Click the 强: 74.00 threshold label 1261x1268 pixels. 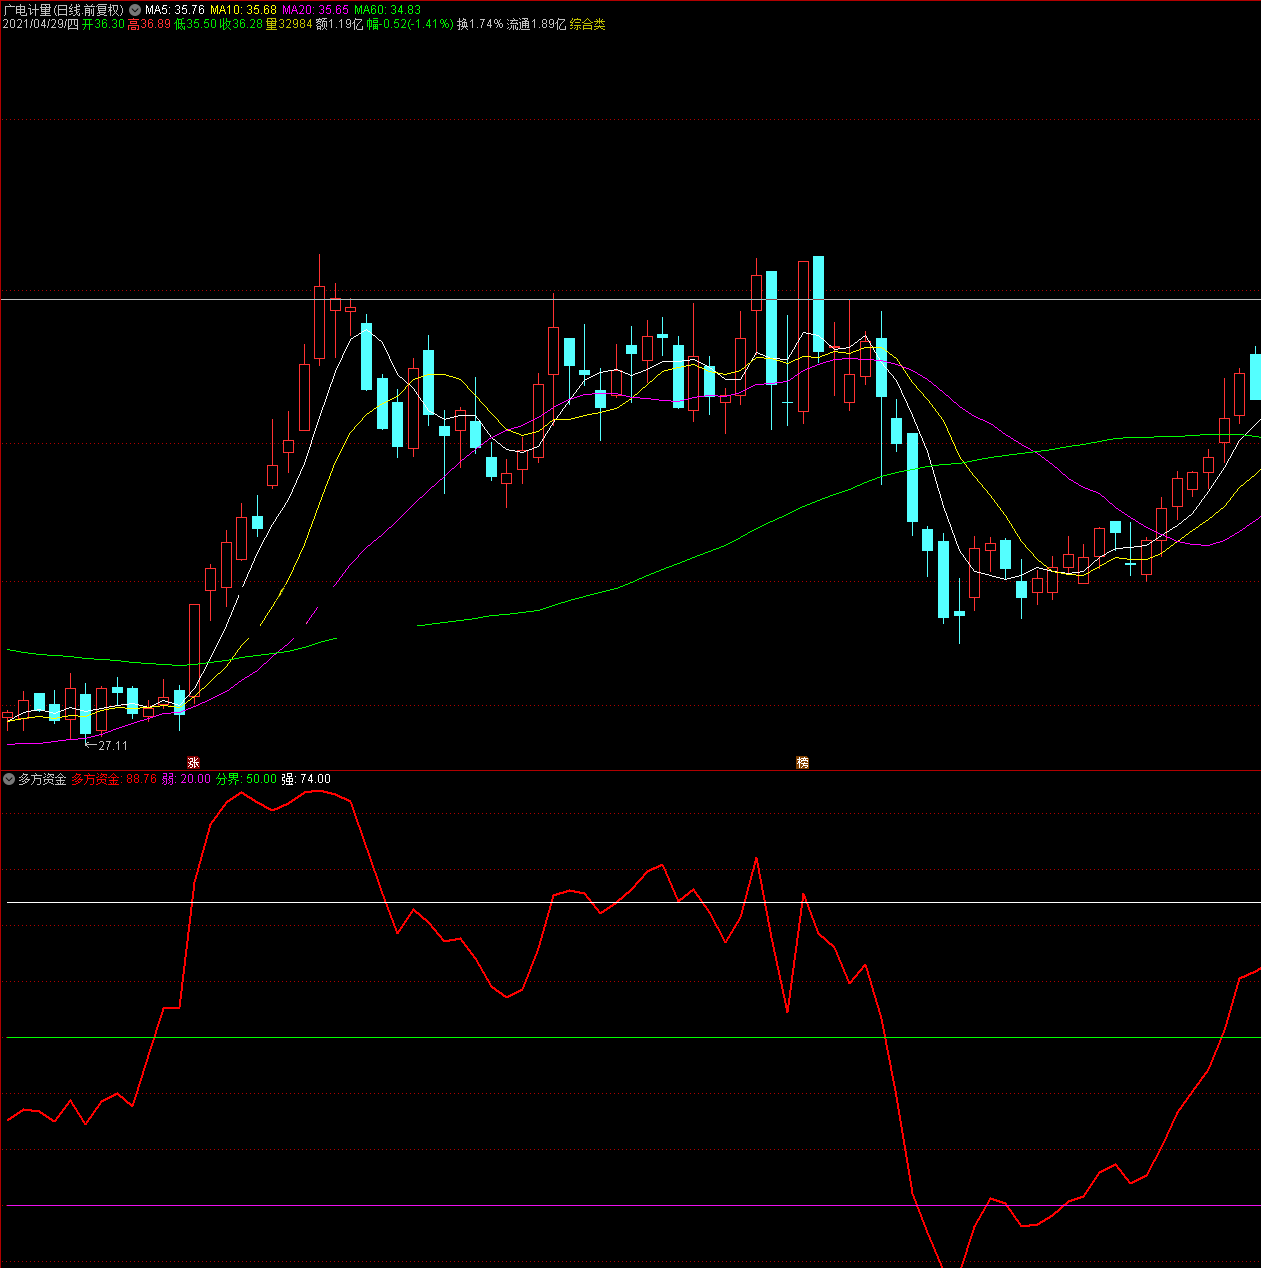[306, 779]
